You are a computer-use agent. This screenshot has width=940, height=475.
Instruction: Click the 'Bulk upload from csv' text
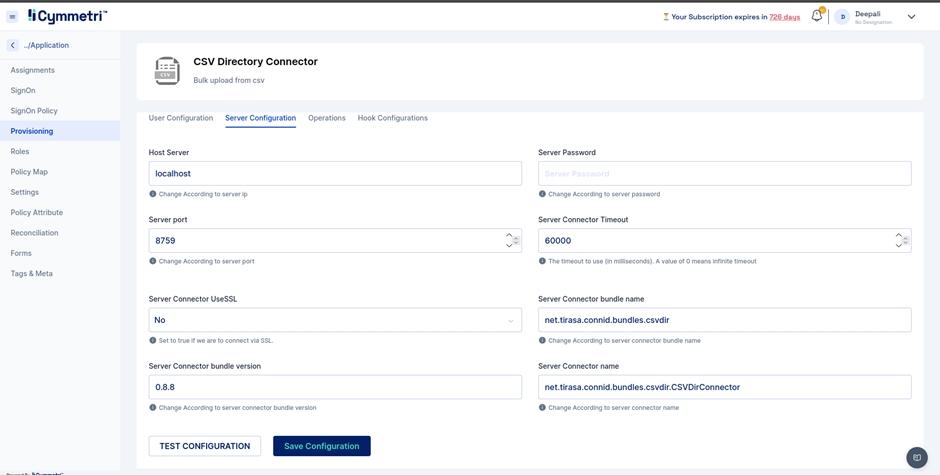tap(228, 80)
